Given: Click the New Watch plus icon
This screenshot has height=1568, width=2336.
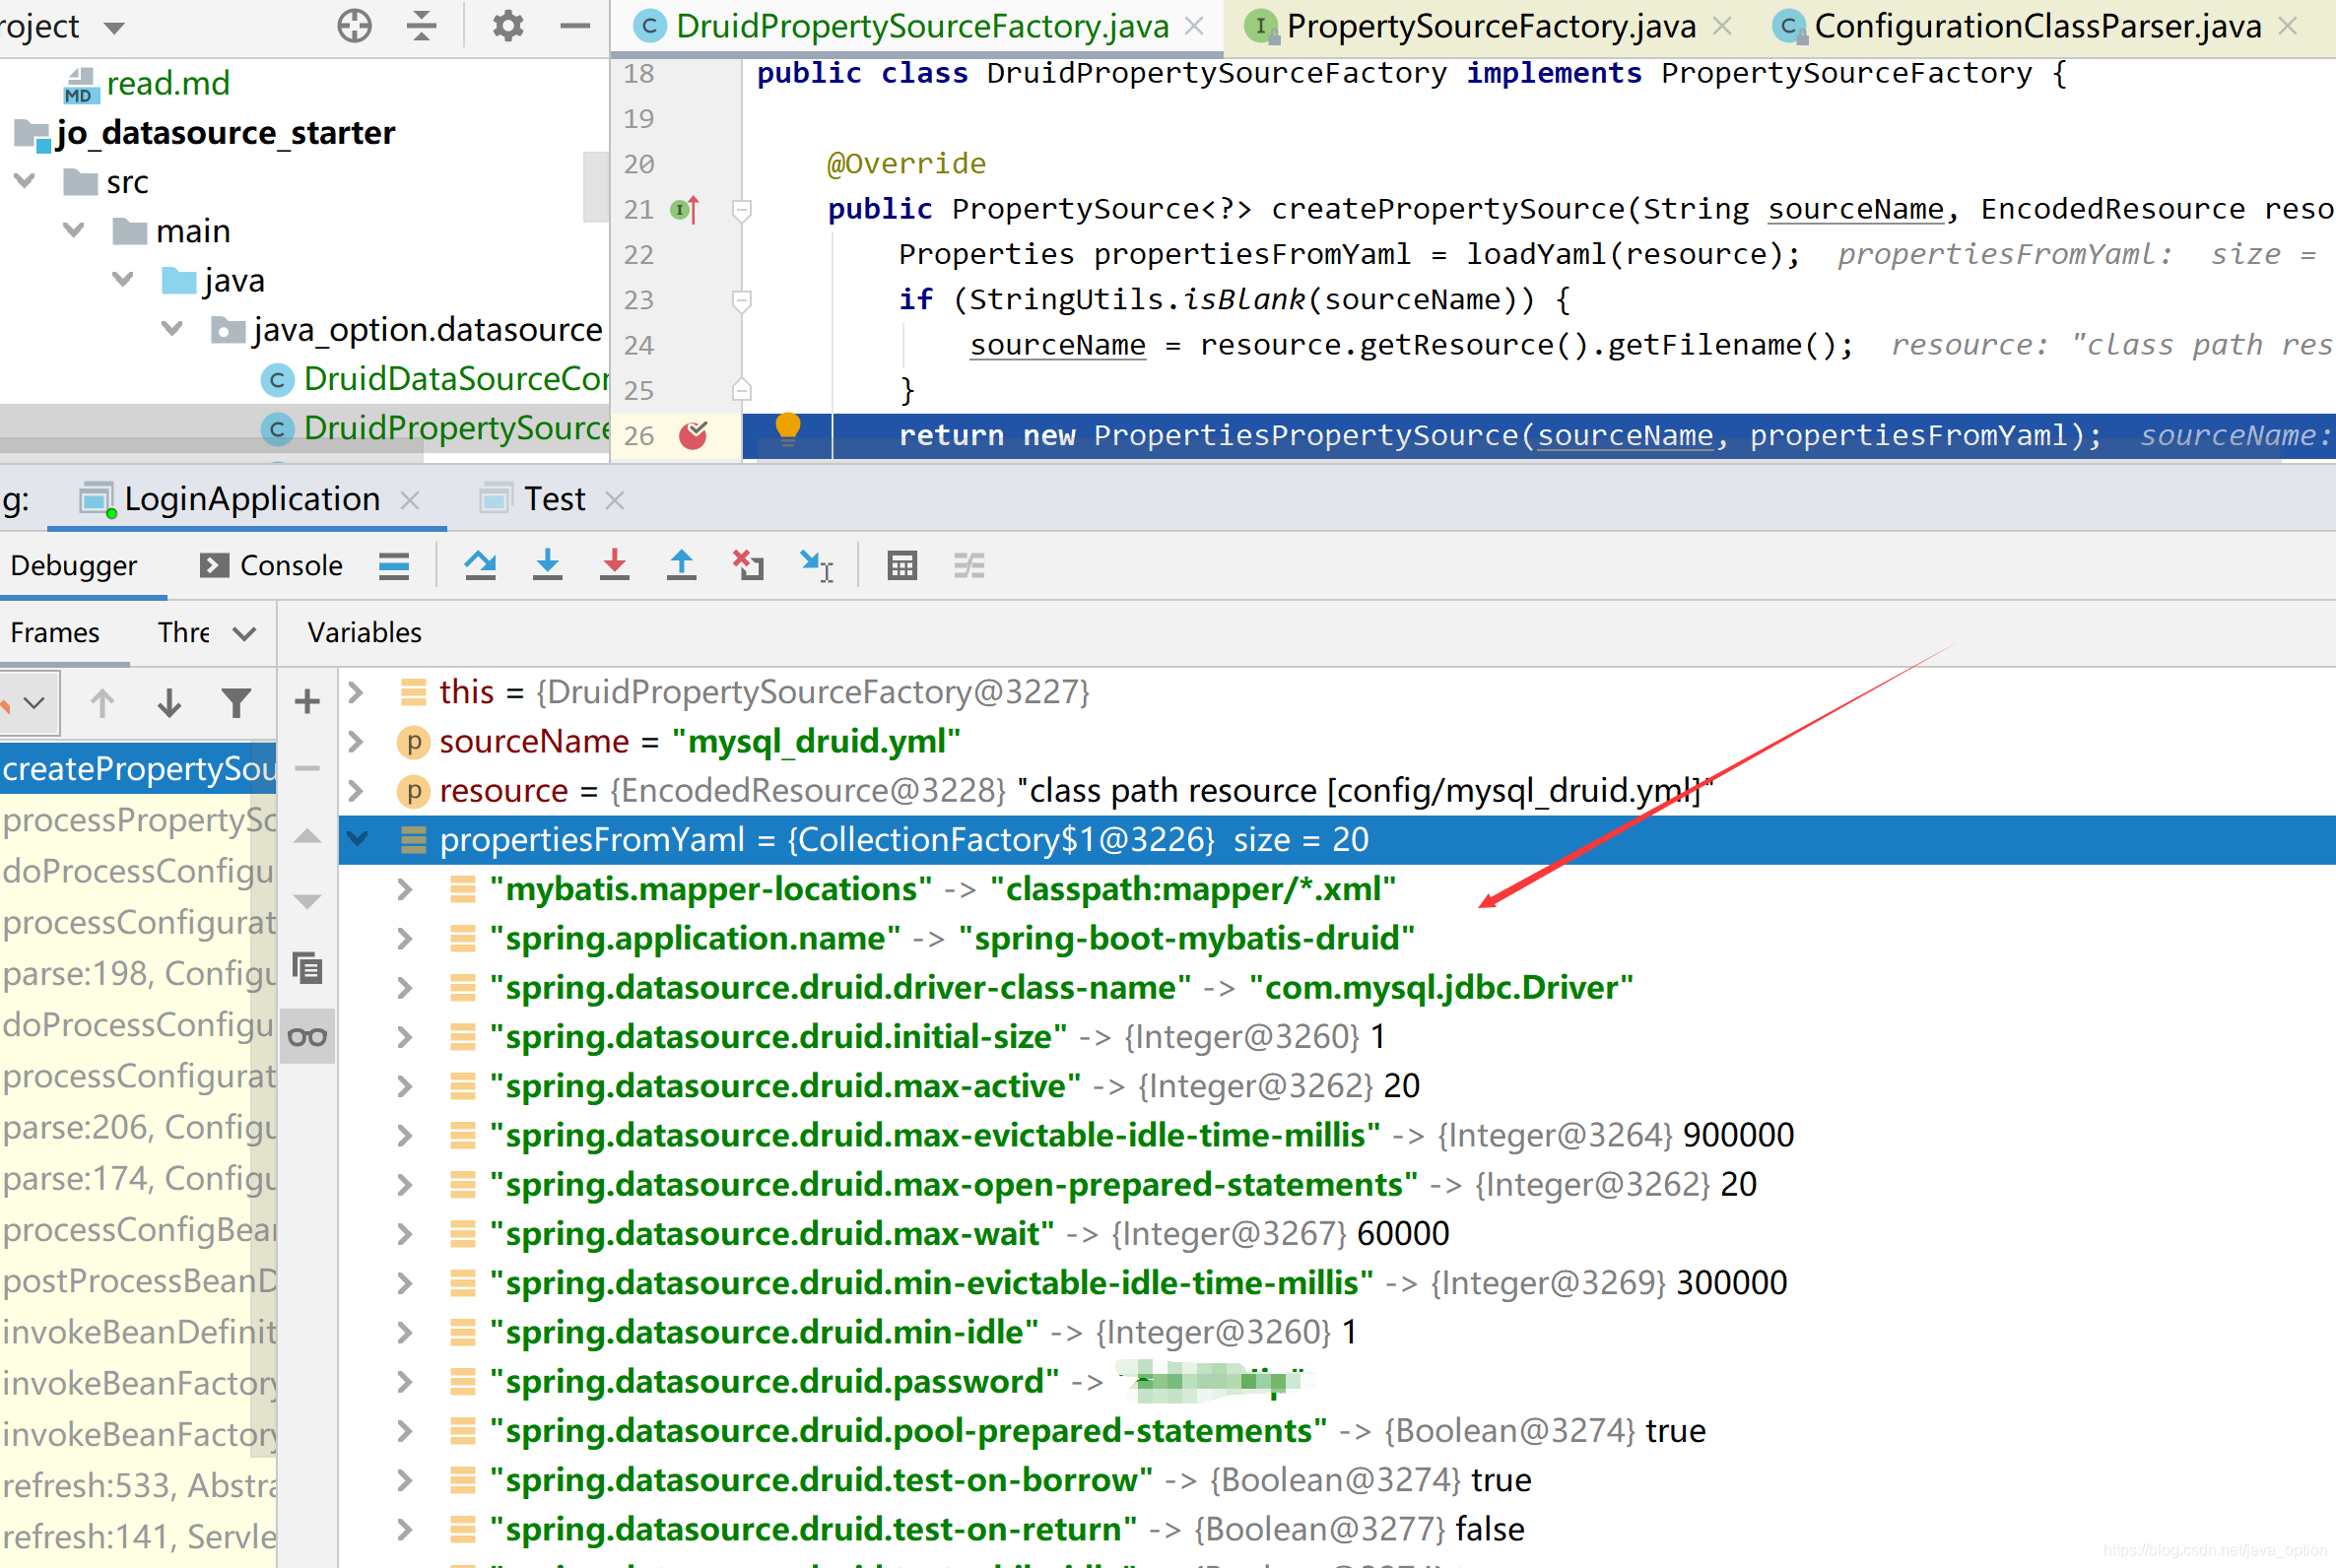Looking at the screenshot, I should [x=307, y=701].
